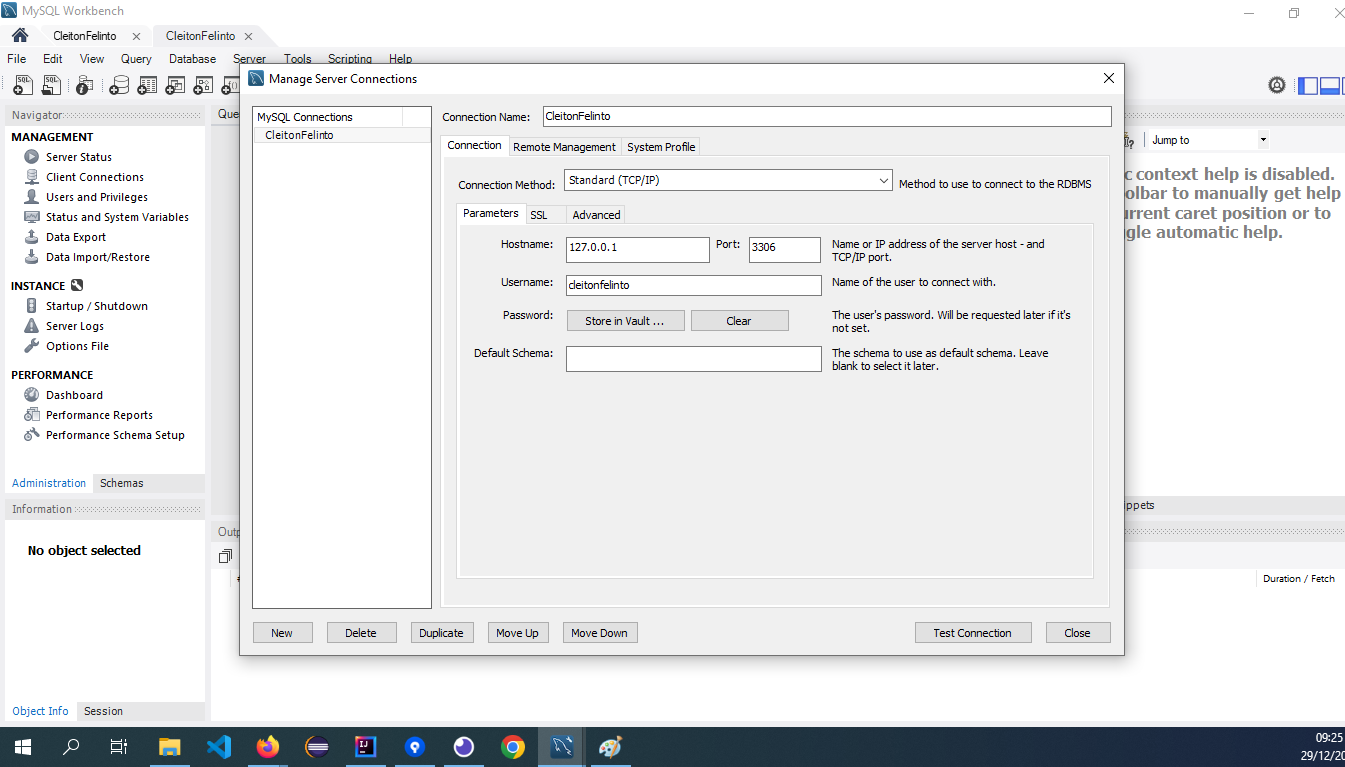Open a SQL script file toolbar icon
1345x767 pixels.
point(50,86)
